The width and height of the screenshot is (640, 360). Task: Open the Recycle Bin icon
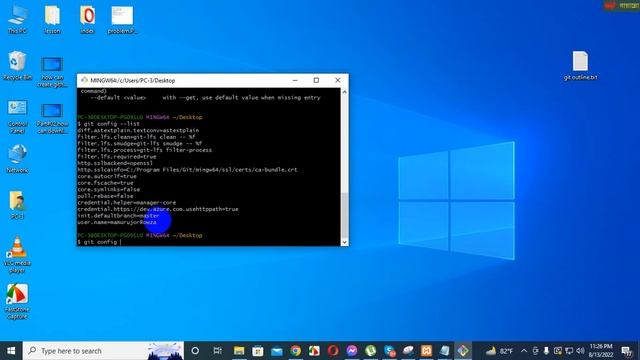(17, 65)
